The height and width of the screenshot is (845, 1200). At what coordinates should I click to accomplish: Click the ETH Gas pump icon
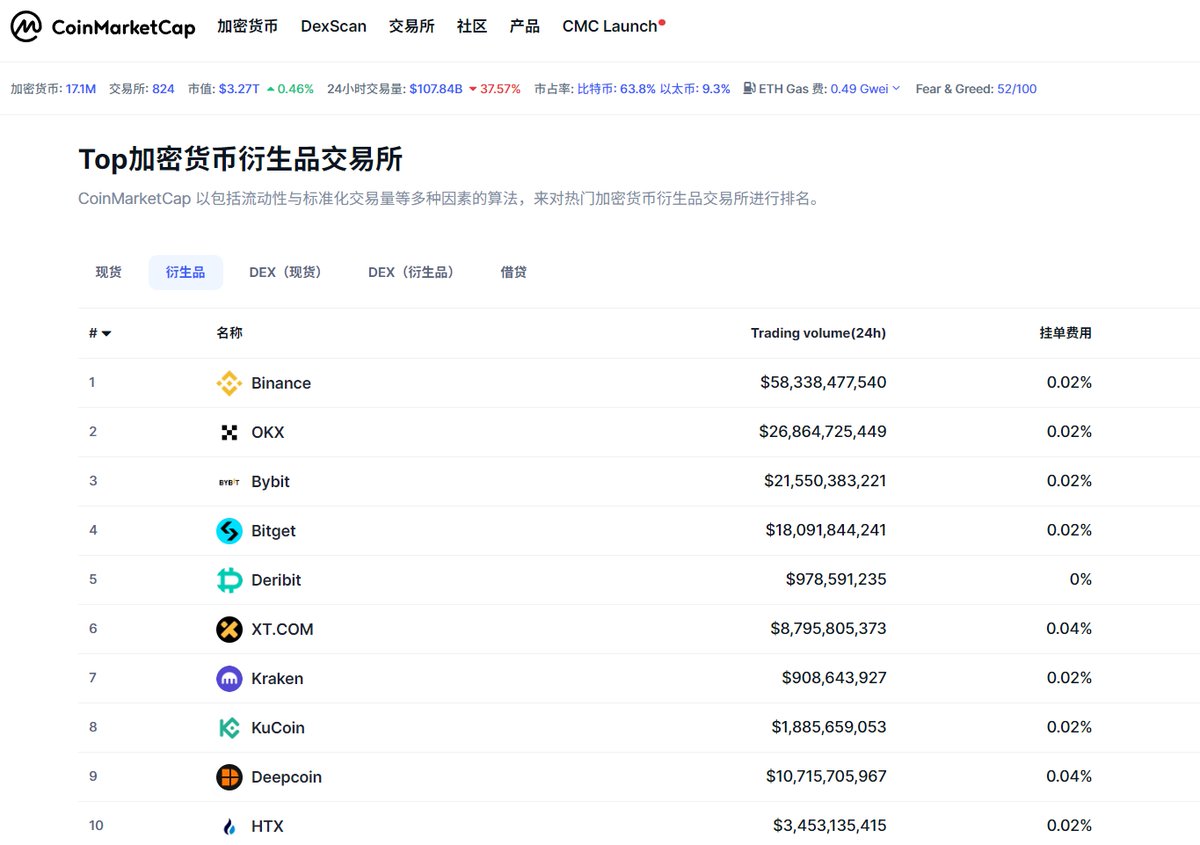click(x=749, y=89)
